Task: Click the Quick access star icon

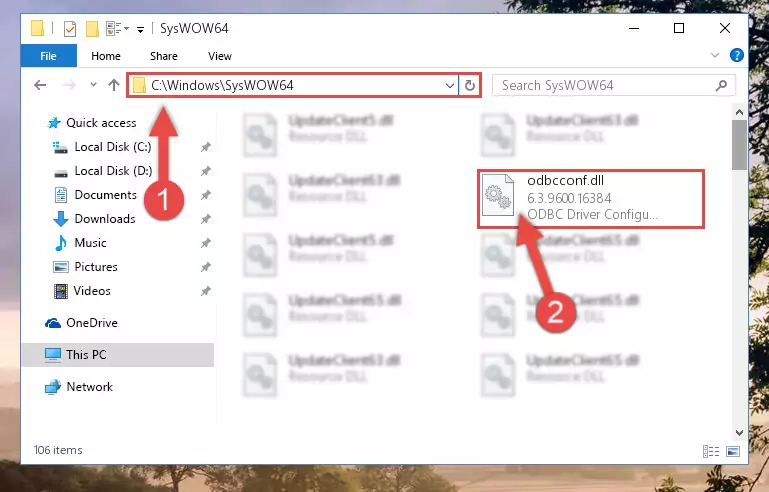Action: tap(53, 123)
